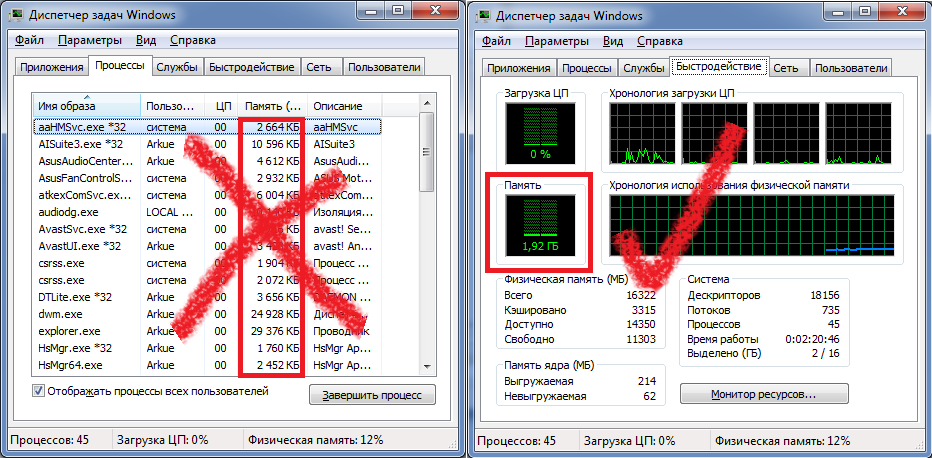Viewport: 932px width, 458px height.
Task: Select the audiodg.exe process in the list
Action: tap(70, 211)
